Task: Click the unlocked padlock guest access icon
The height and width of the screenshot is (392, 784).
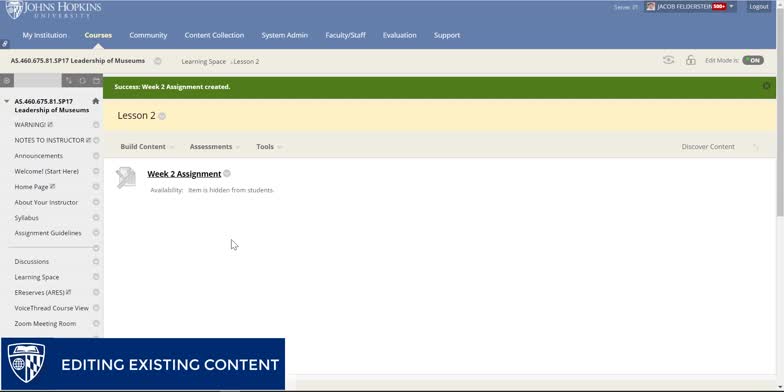Action: pos(690,60)
